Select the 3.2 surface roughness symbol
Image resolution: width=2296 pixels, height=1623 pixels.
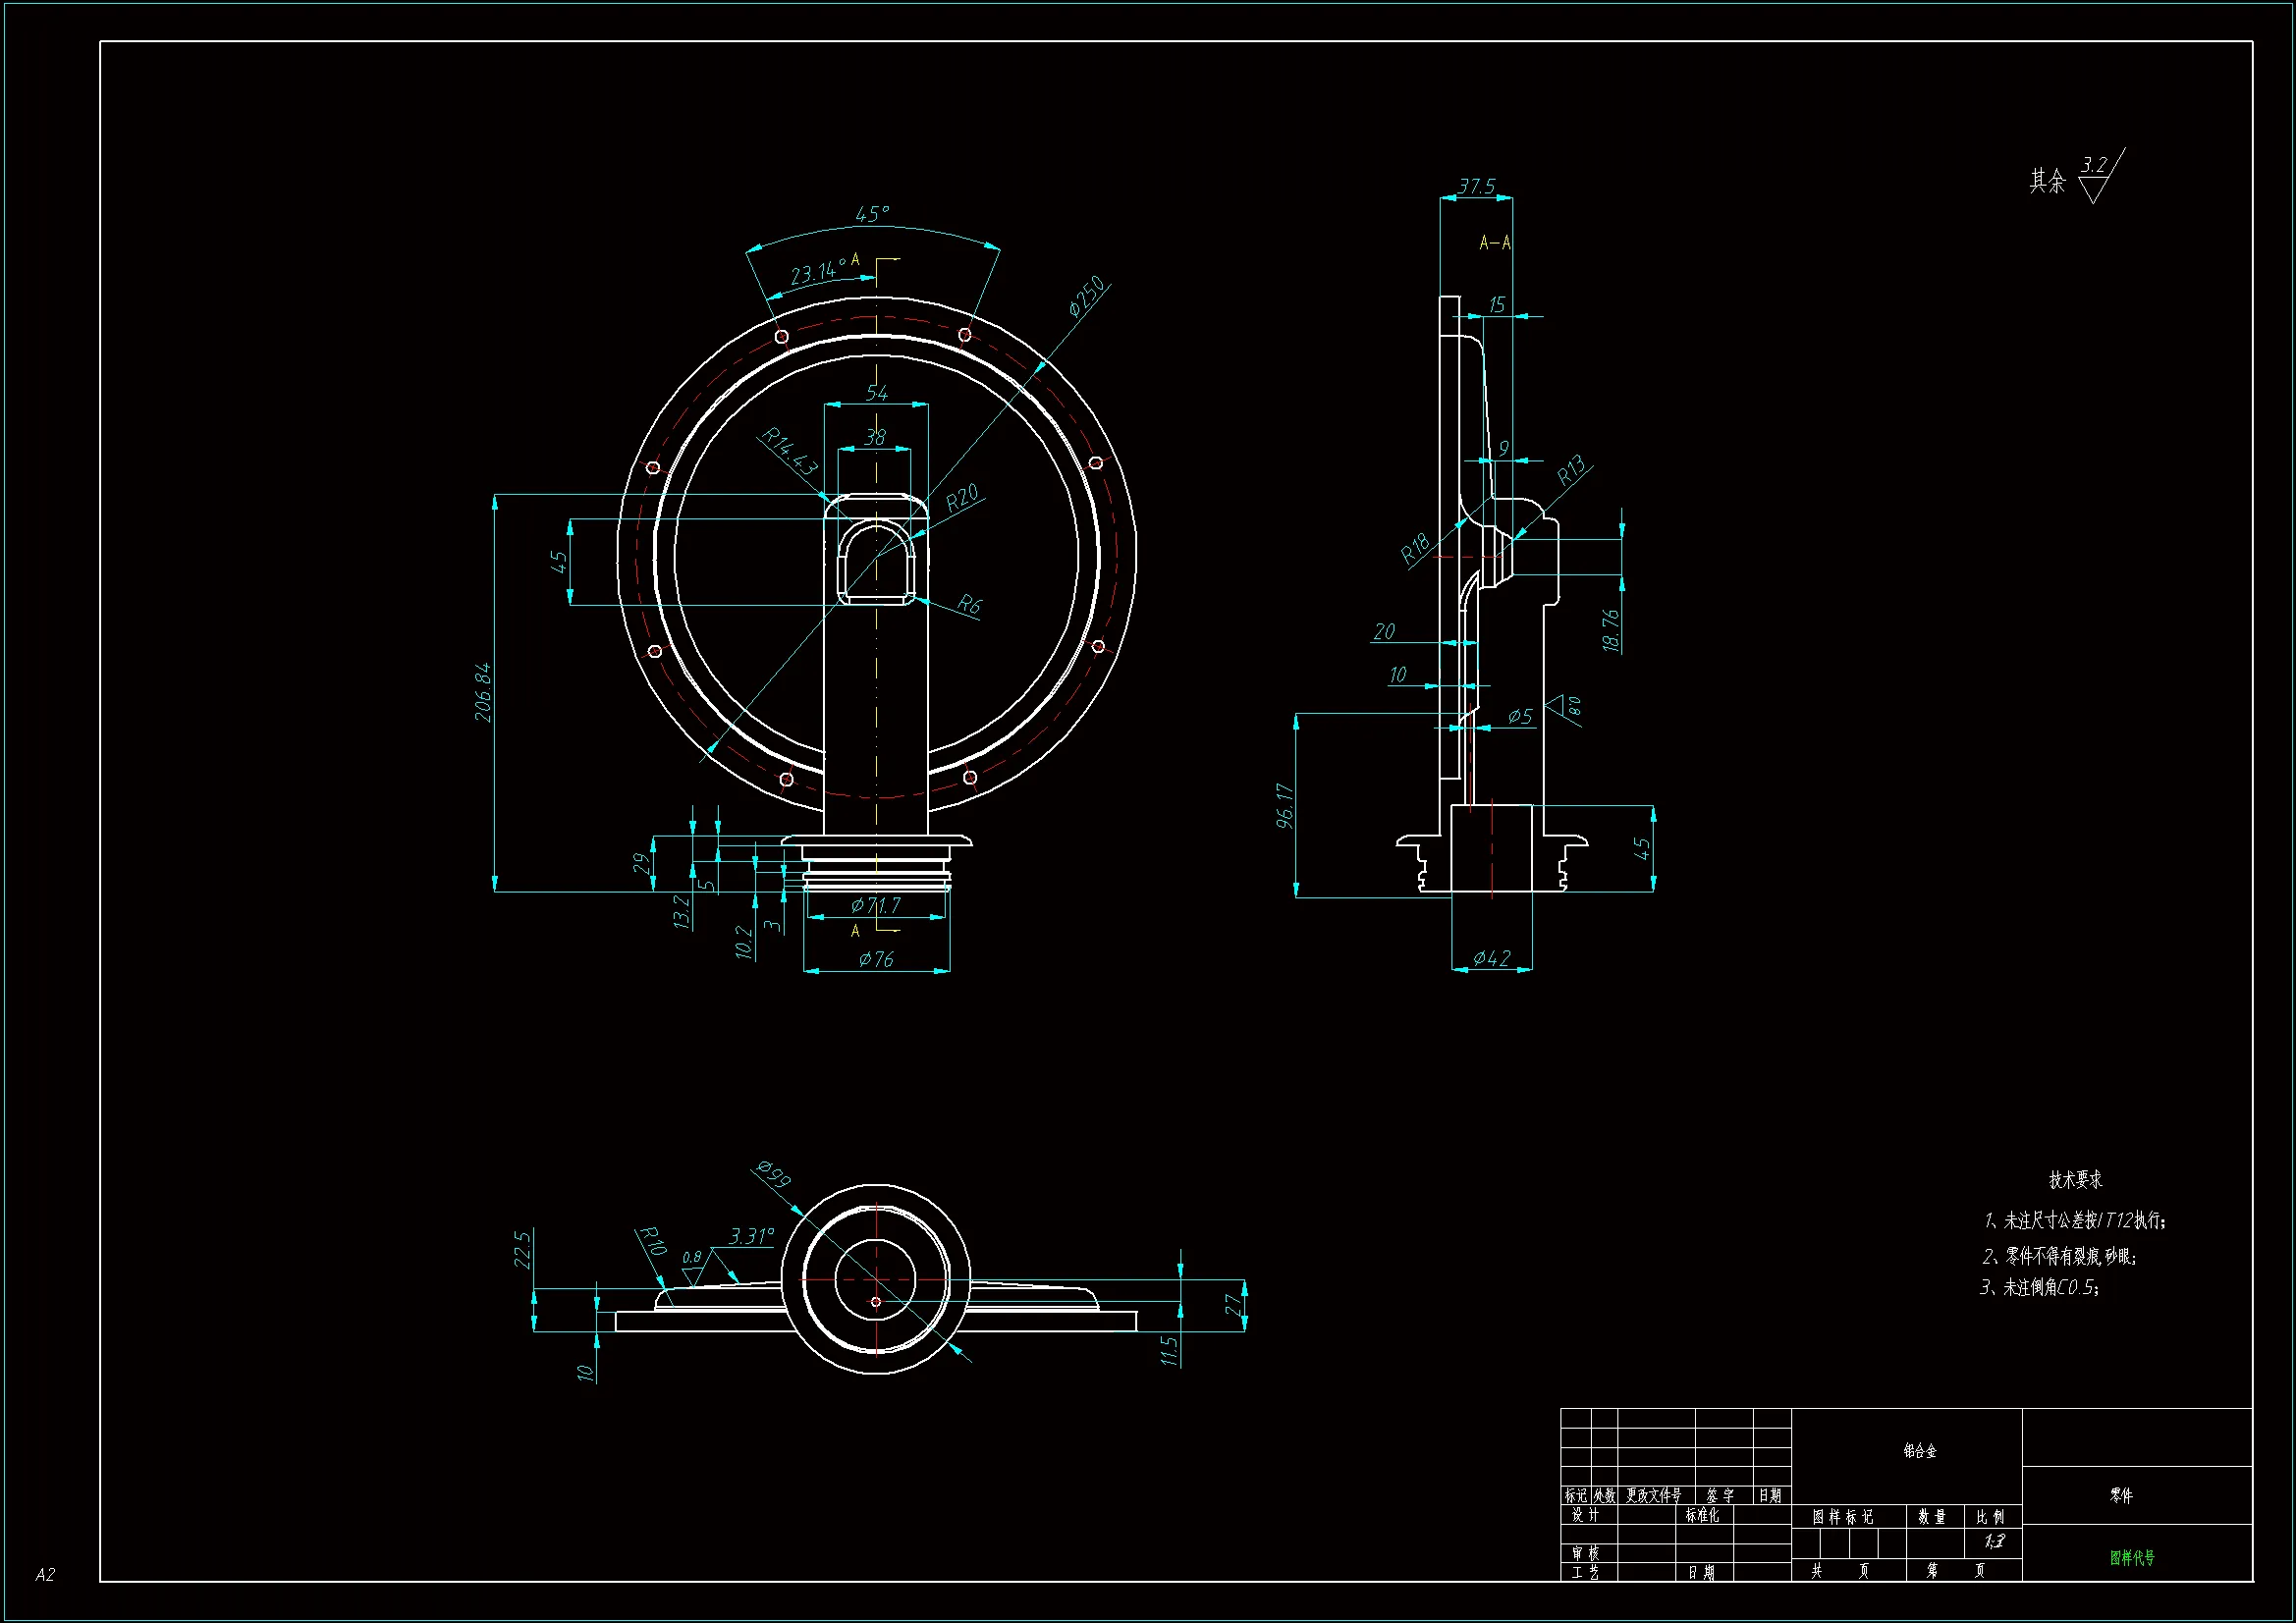[x=2094, y=166]
